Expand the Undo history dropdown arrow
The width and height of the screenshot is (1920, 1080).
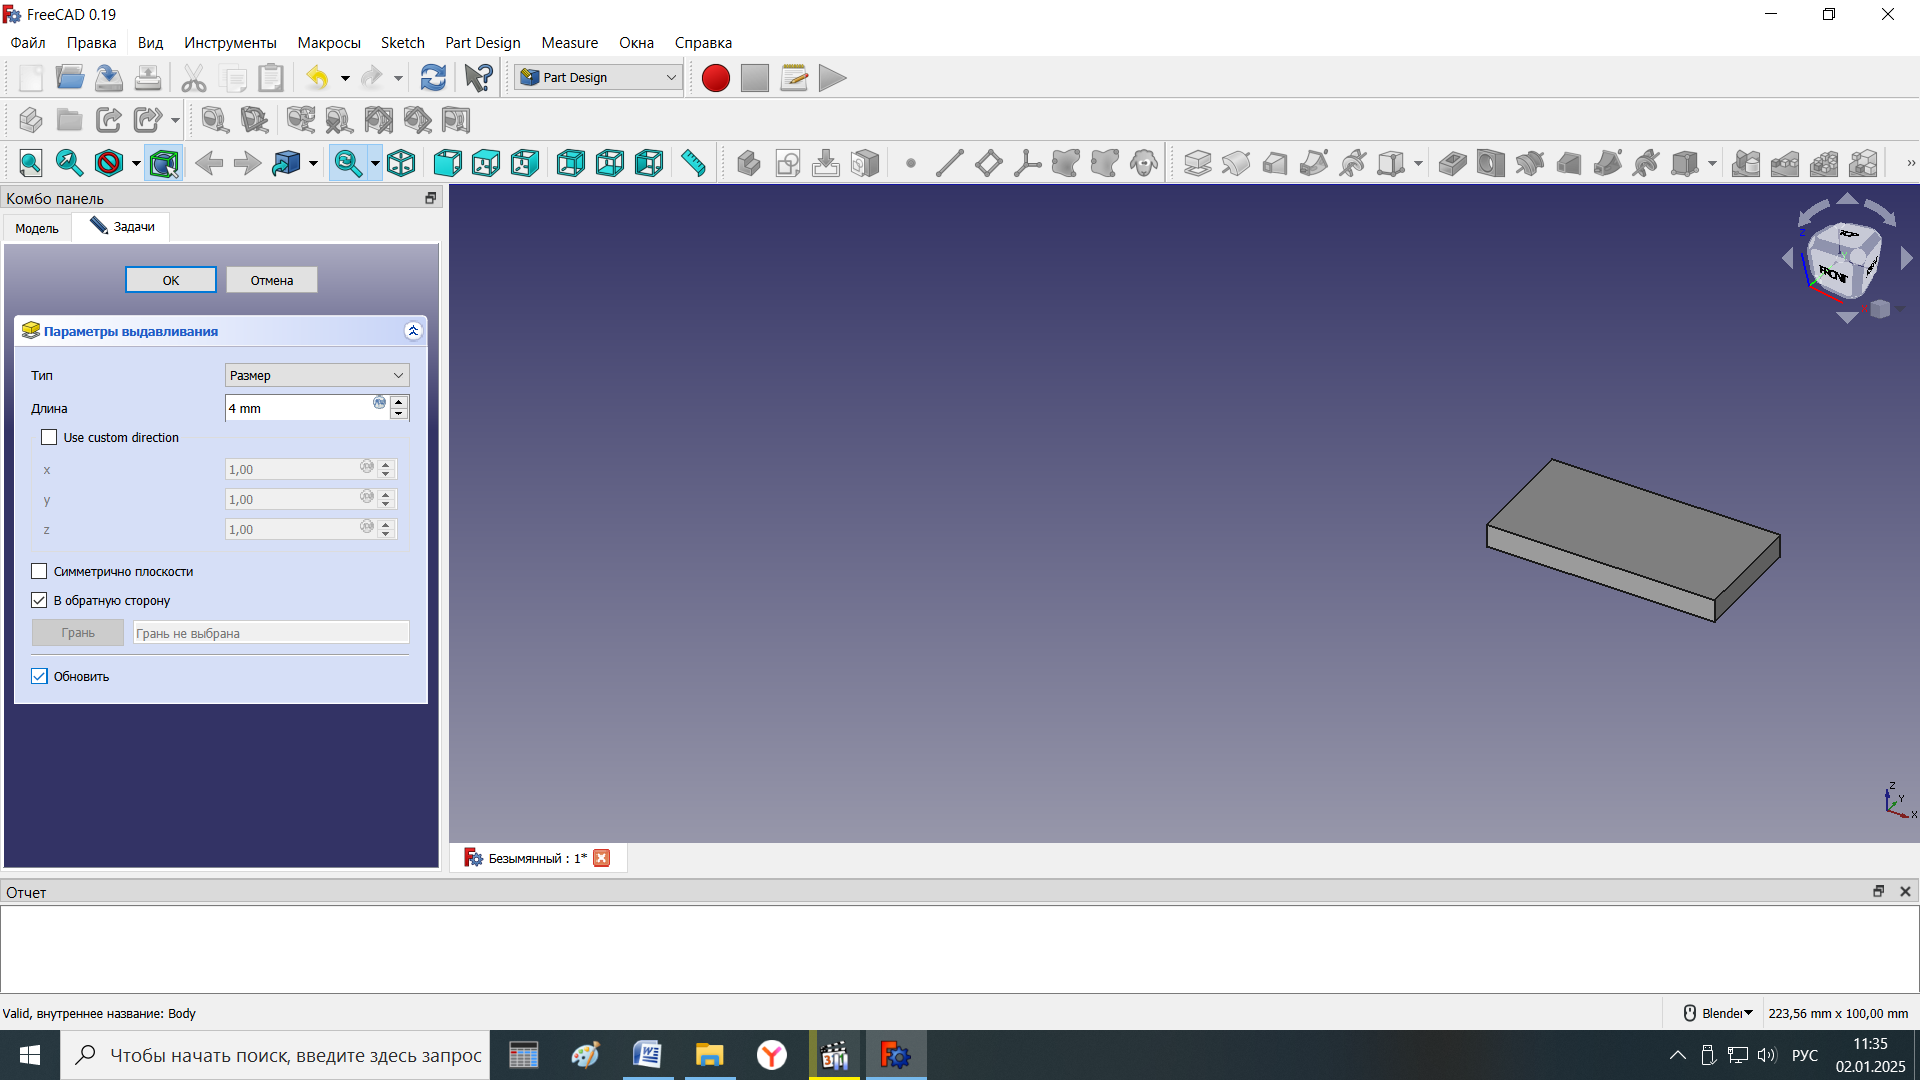[x=345, y=78]
